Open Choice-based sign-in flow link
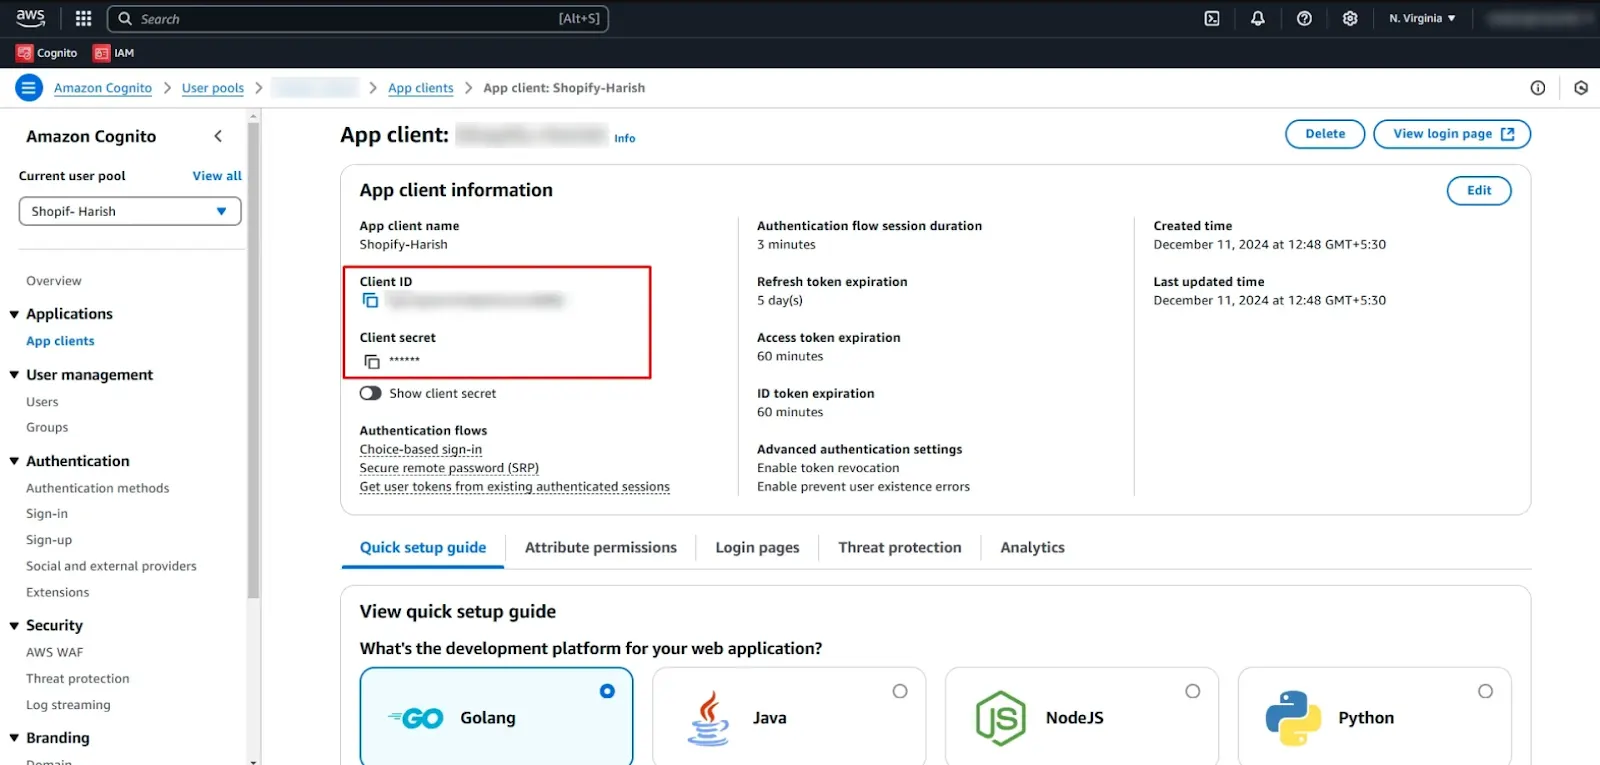This screenshot has height=765, width=1600. 421,450
